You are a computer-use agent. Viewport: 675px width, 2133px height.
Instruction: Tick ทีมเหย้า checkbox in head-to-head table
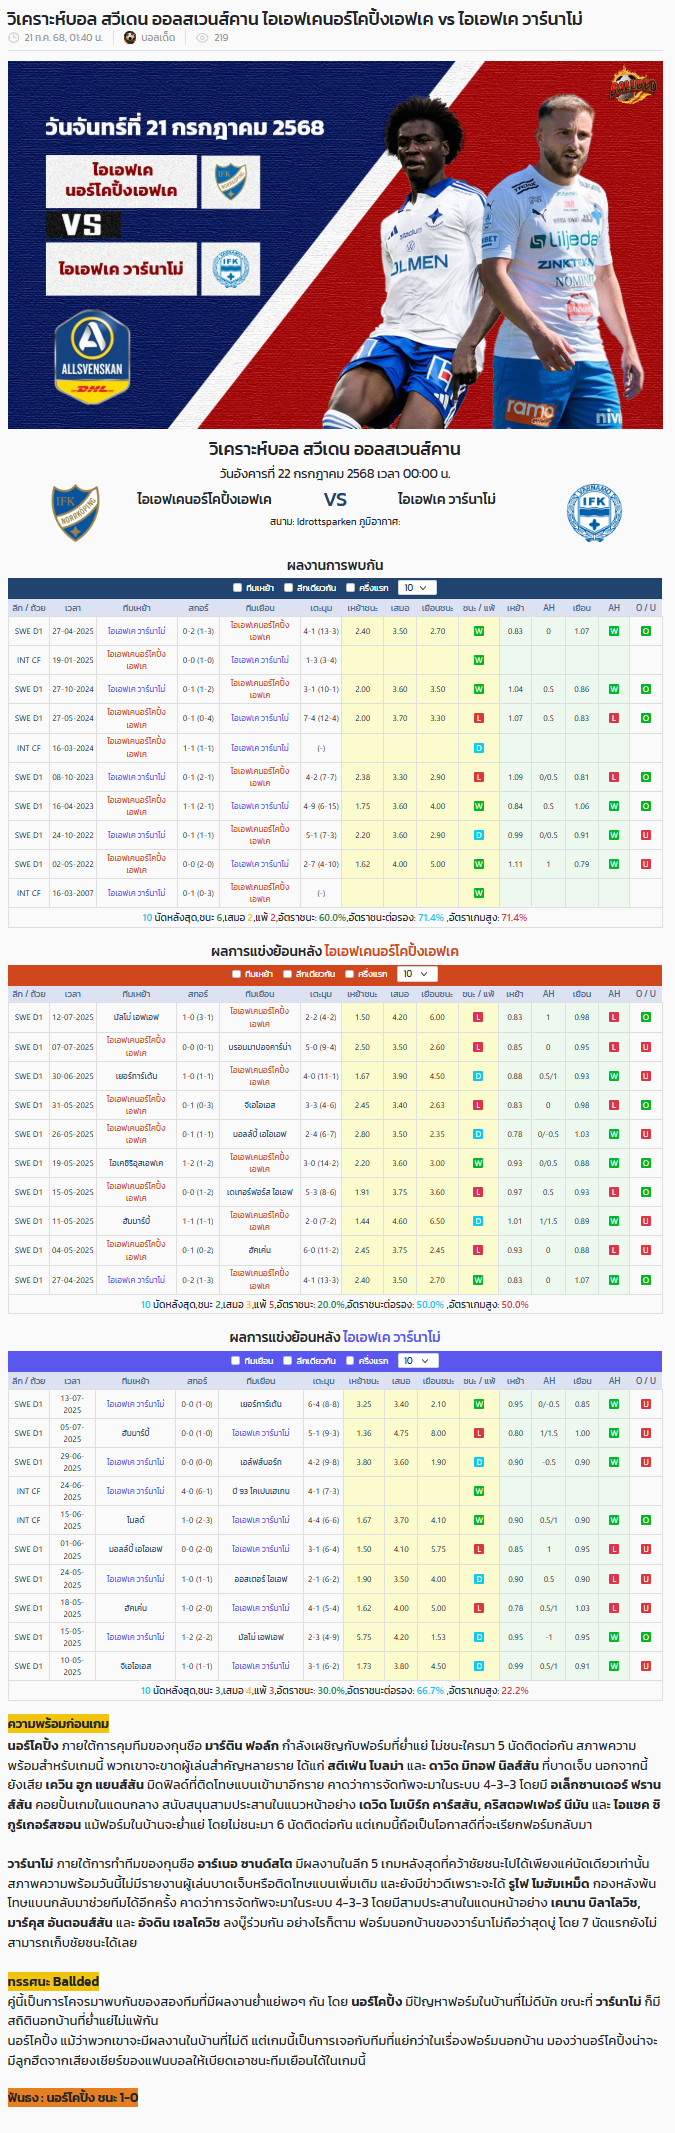click(238, 588)
